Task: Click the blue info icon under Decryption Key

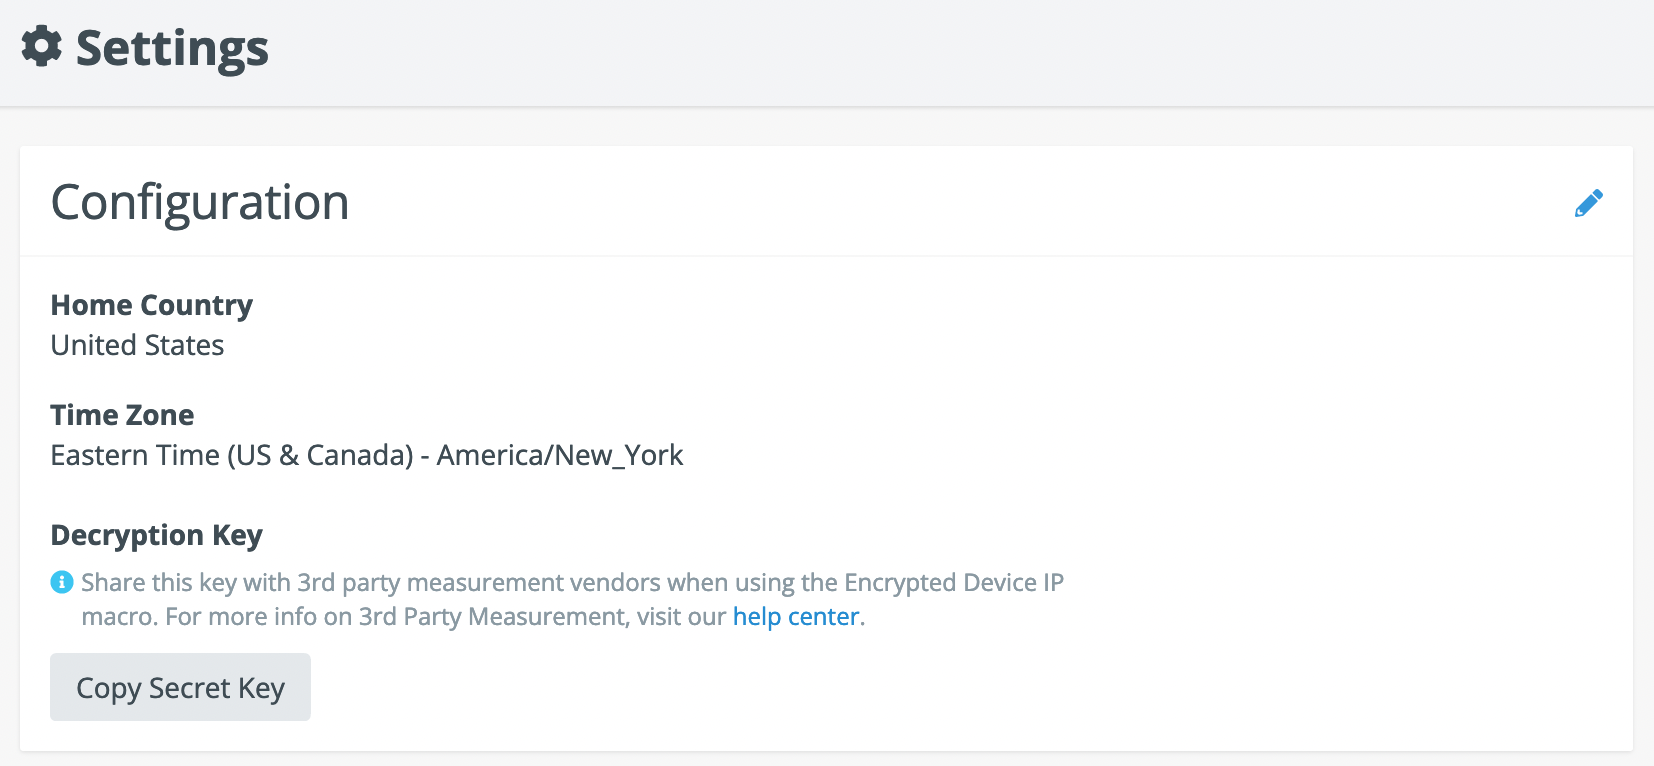Action: coord(62,582)
